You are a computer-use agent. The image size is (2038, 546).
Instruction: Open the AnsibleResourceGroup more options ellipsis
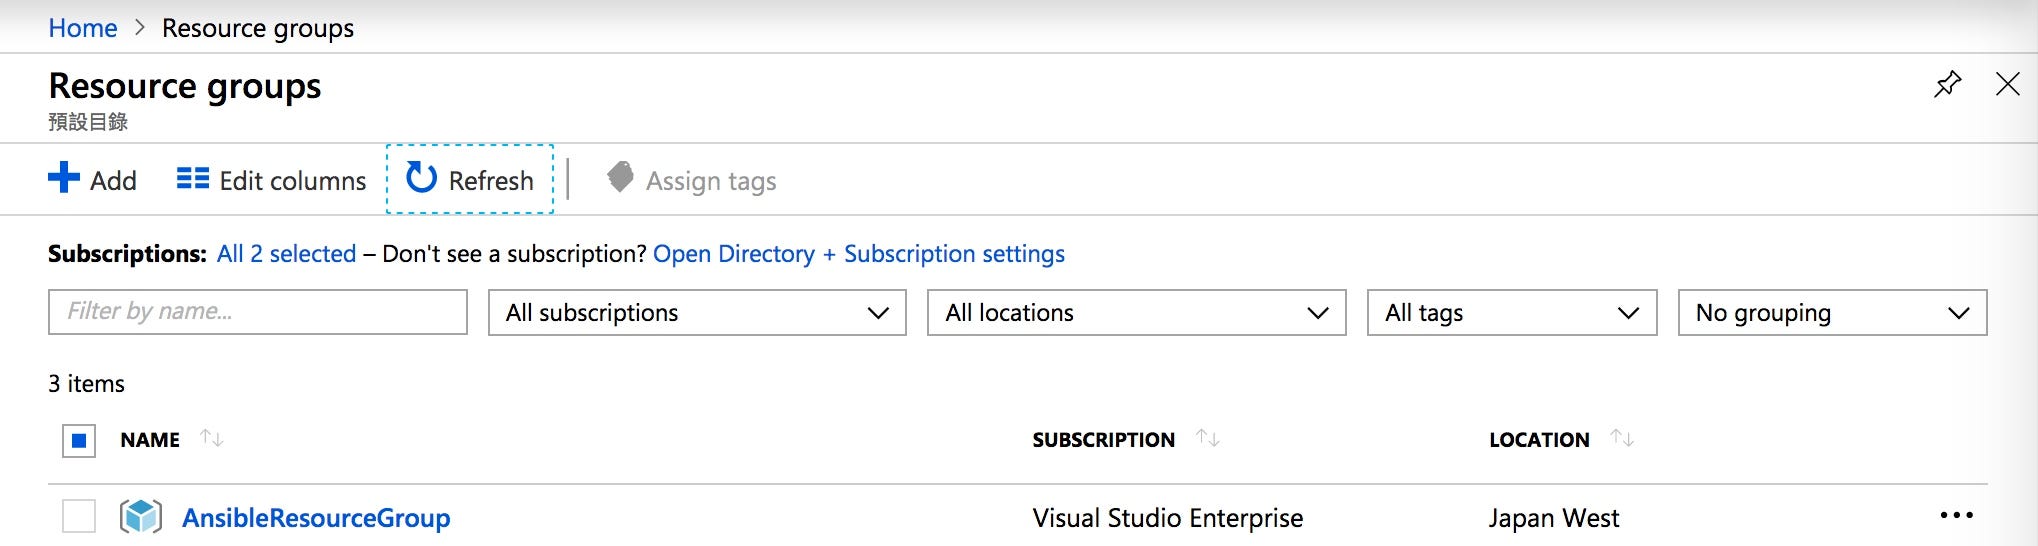[x=1956, y=516]
